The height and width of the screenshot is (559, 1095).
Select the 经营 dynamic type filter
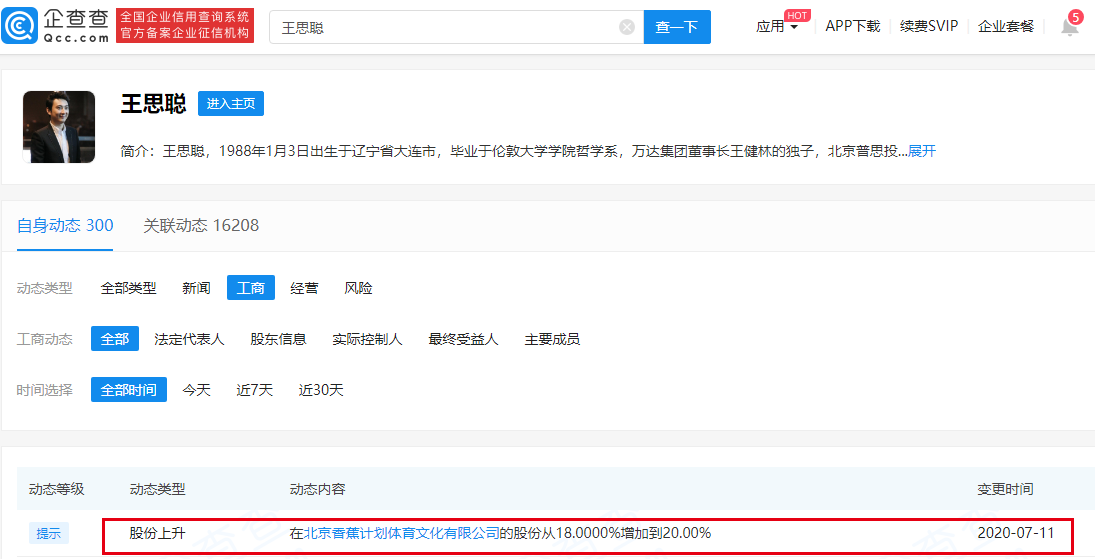tap(304, 288)
